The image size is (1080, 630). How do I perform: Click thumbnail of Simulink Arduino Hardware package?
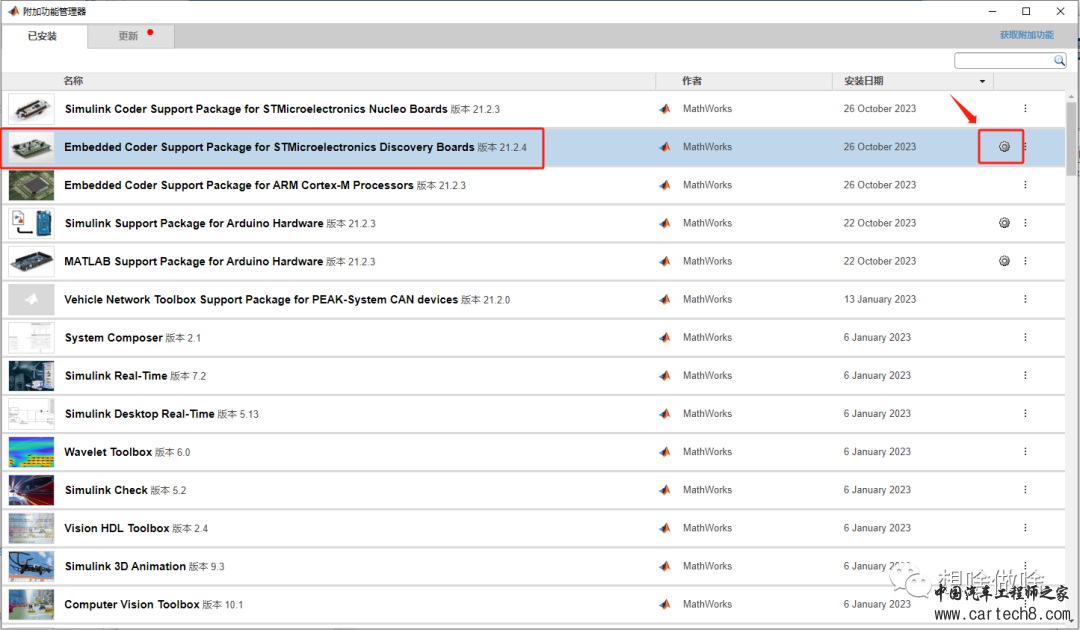31,223
